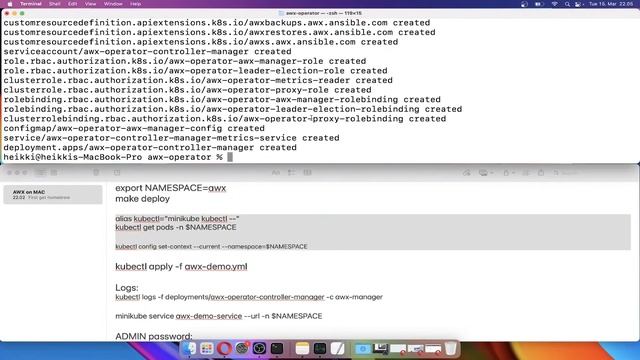Open Opera browser from the Dock
Viewport: 640px width, 360px height.
click(x=224, y=348)
